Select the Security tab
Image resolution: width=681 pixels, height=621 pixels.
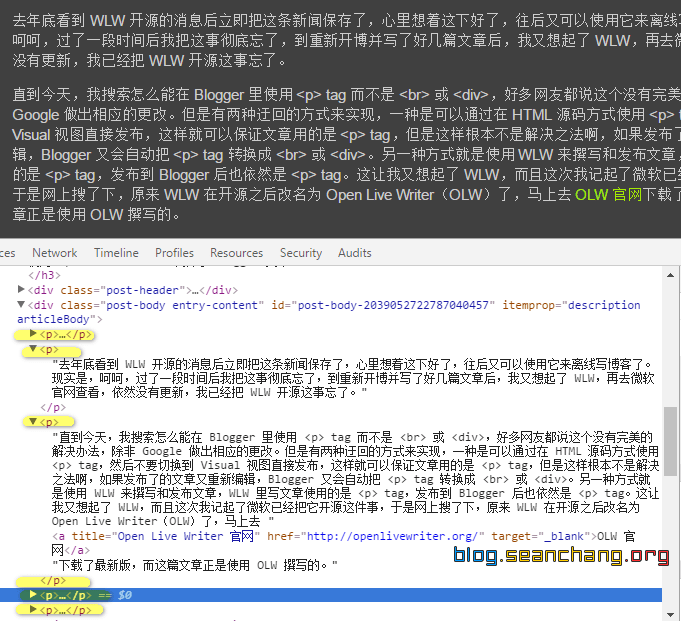(x=301, y=253)
